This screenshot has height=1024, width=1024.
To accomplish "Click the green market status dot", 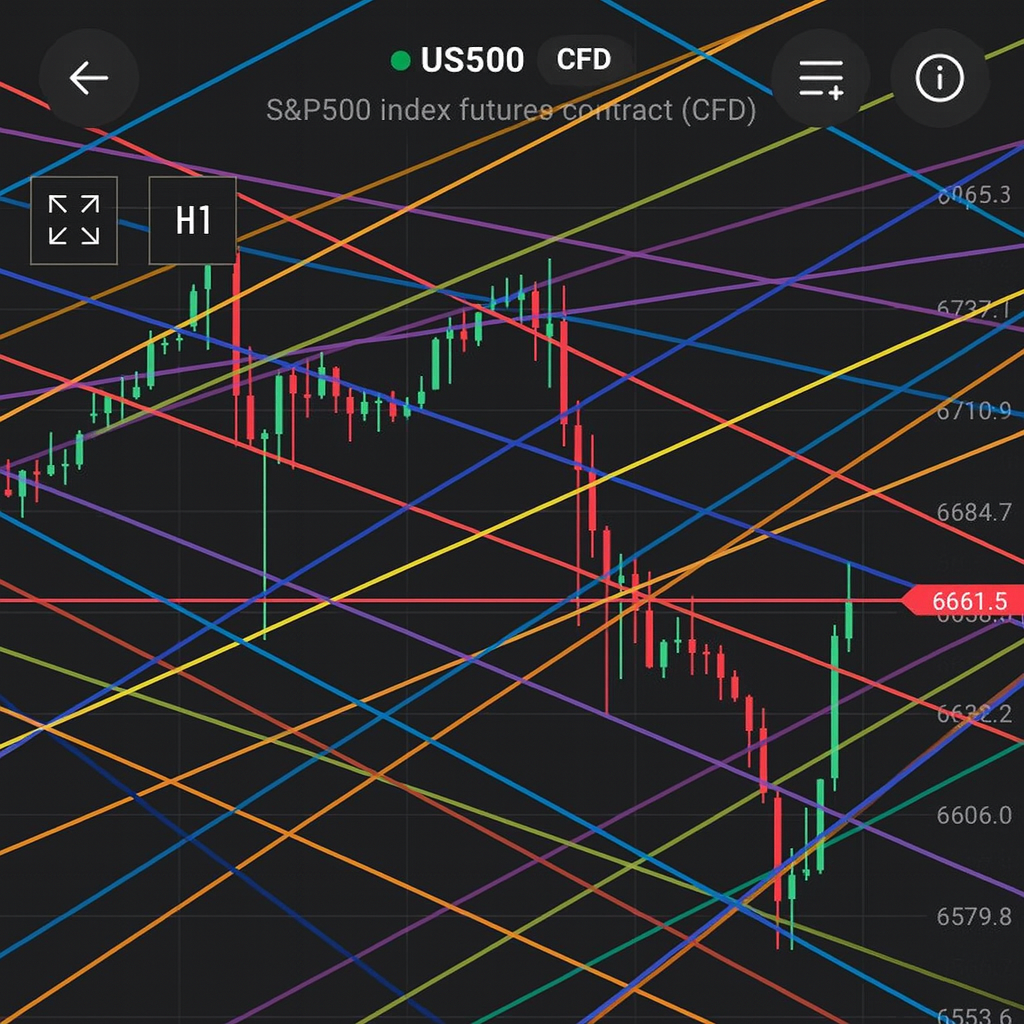I will pyautogui.click(x=401, y=61).
